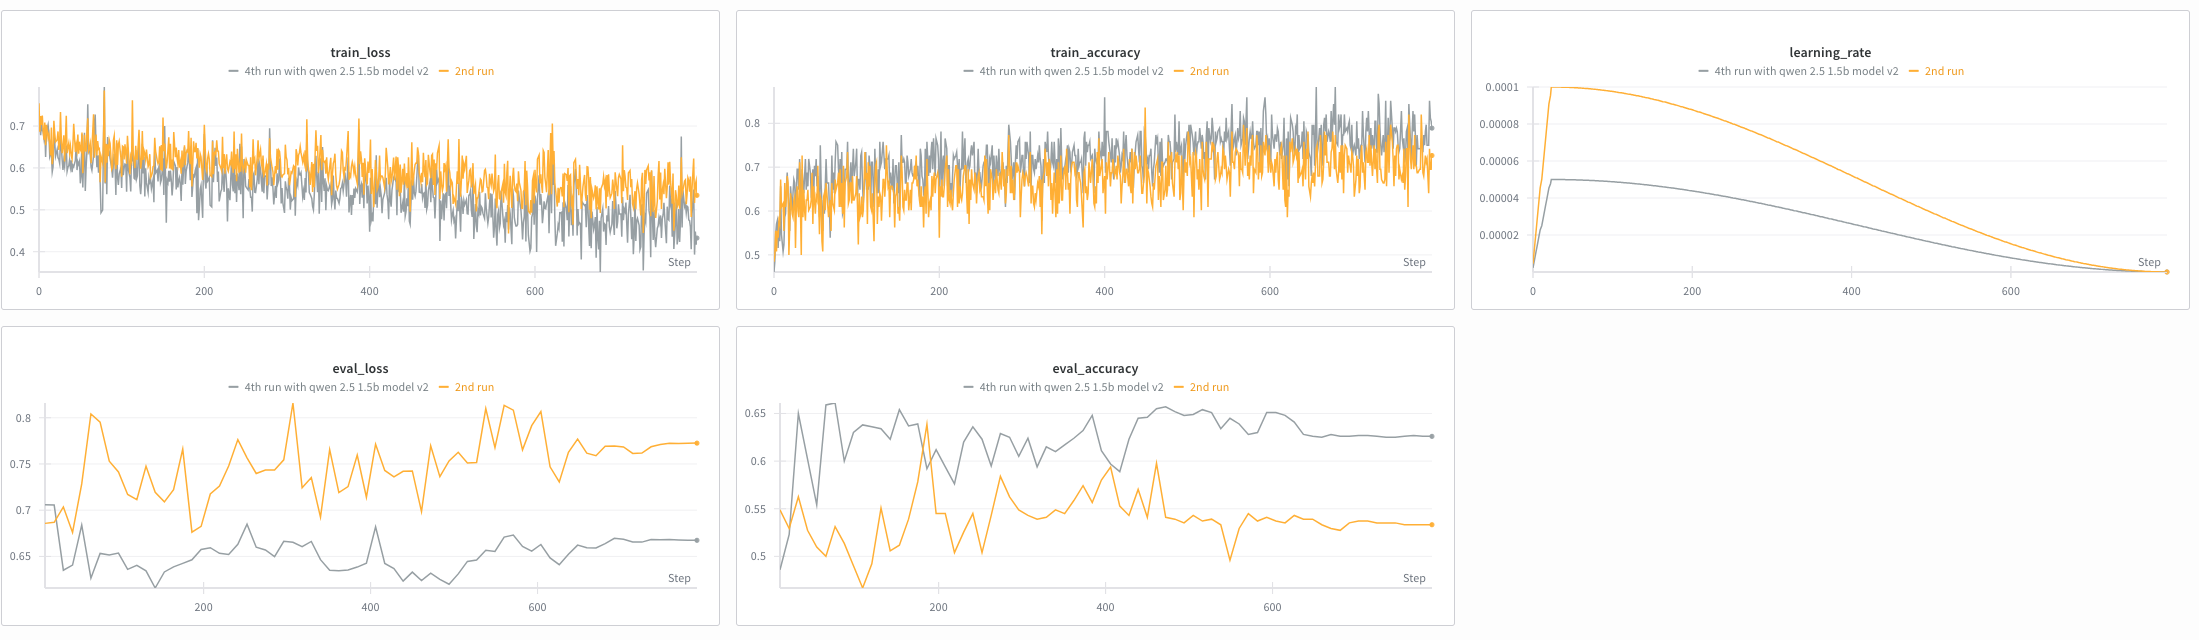Click "2nd run" legend in eval_loss chart
The image size is (2199, 640).
[474, 388]
